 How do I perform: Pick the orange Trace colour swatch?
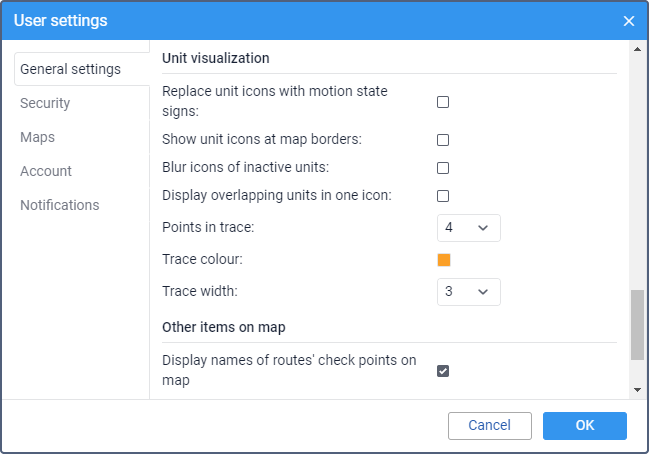(x=444, y=260)
